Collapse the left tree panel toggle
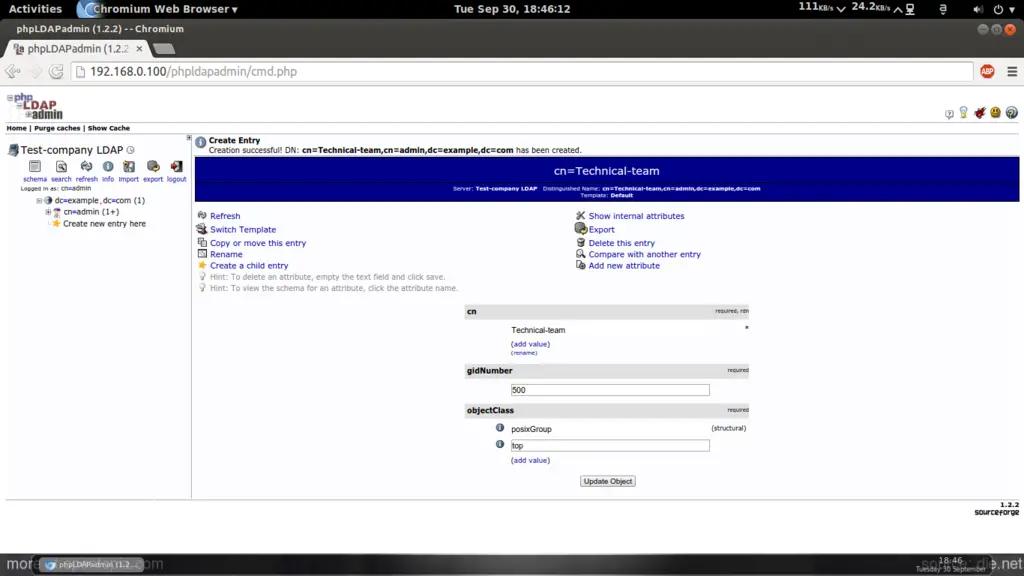 coord(189,138)
